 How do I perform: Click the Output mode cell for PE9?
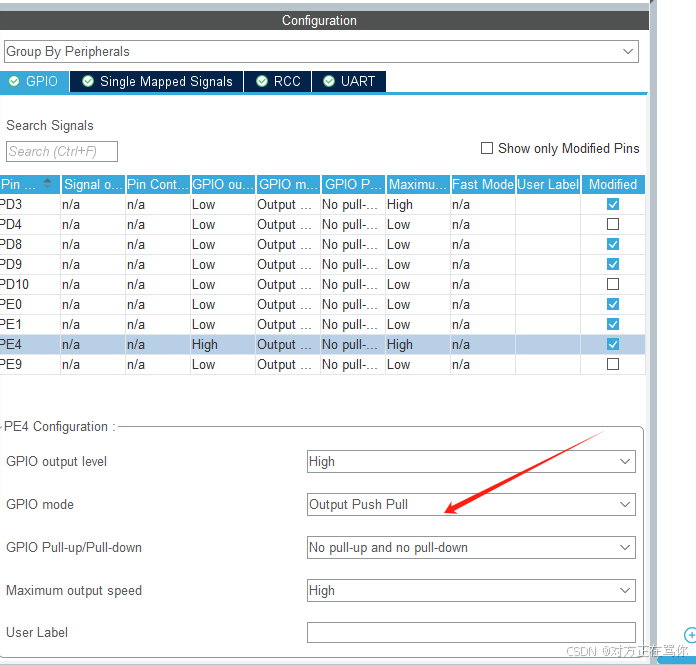coord(288,364)
